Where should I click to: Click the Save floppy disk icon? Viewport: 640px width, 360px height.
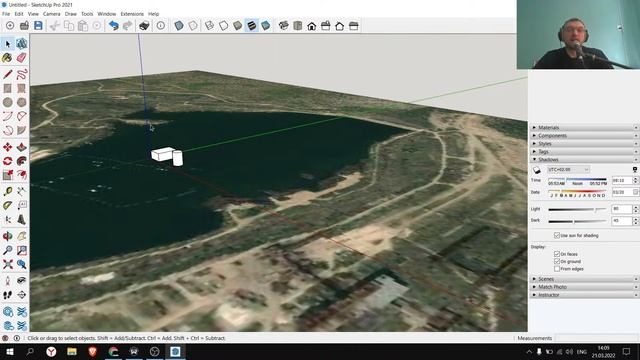pos(38,26)
